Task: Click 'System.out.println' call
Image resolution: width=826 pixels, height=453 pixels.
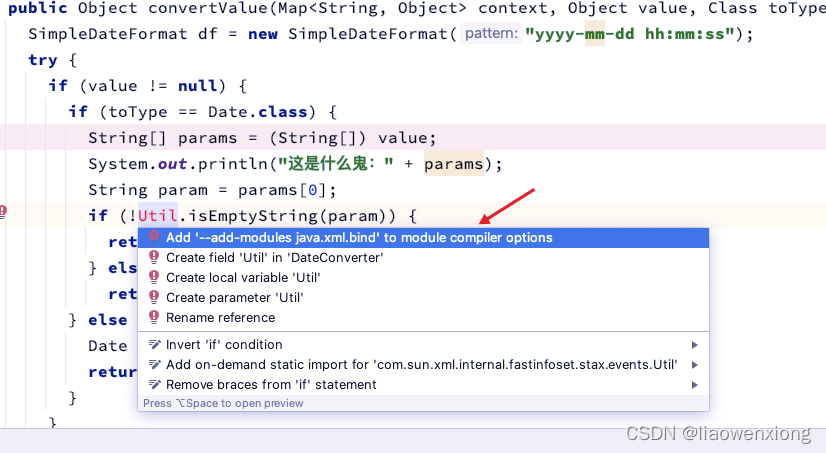Action: (178, 164)
